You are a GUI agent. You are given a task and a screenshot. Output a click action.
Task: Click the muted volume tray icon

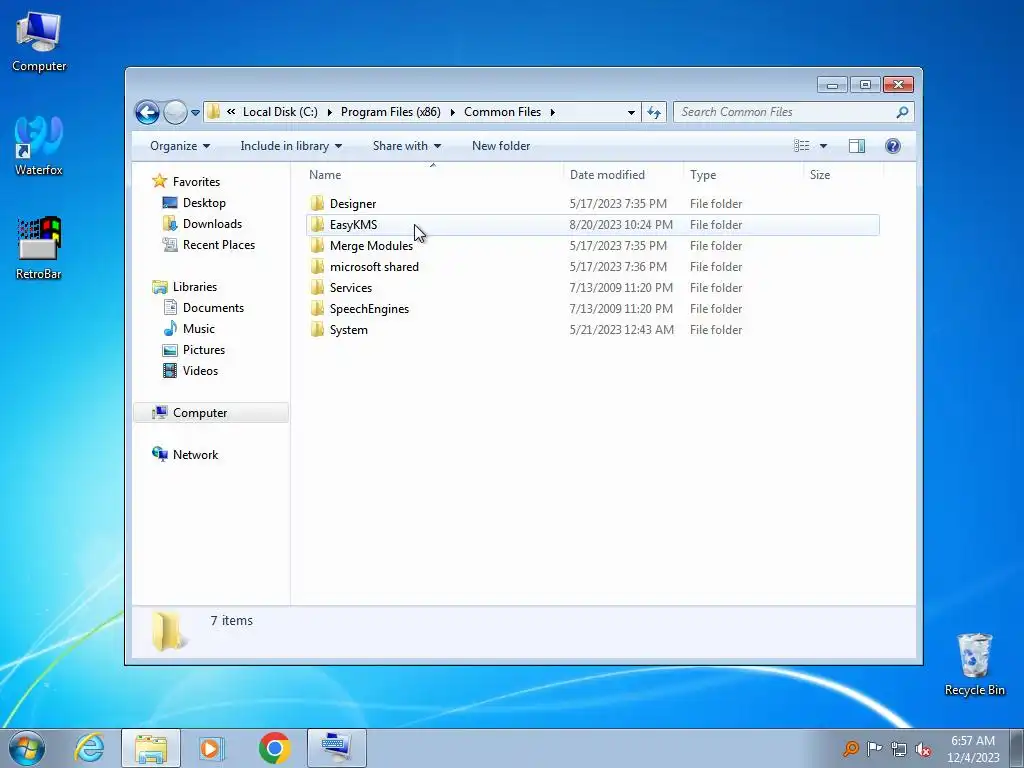[x=923, y=749]
